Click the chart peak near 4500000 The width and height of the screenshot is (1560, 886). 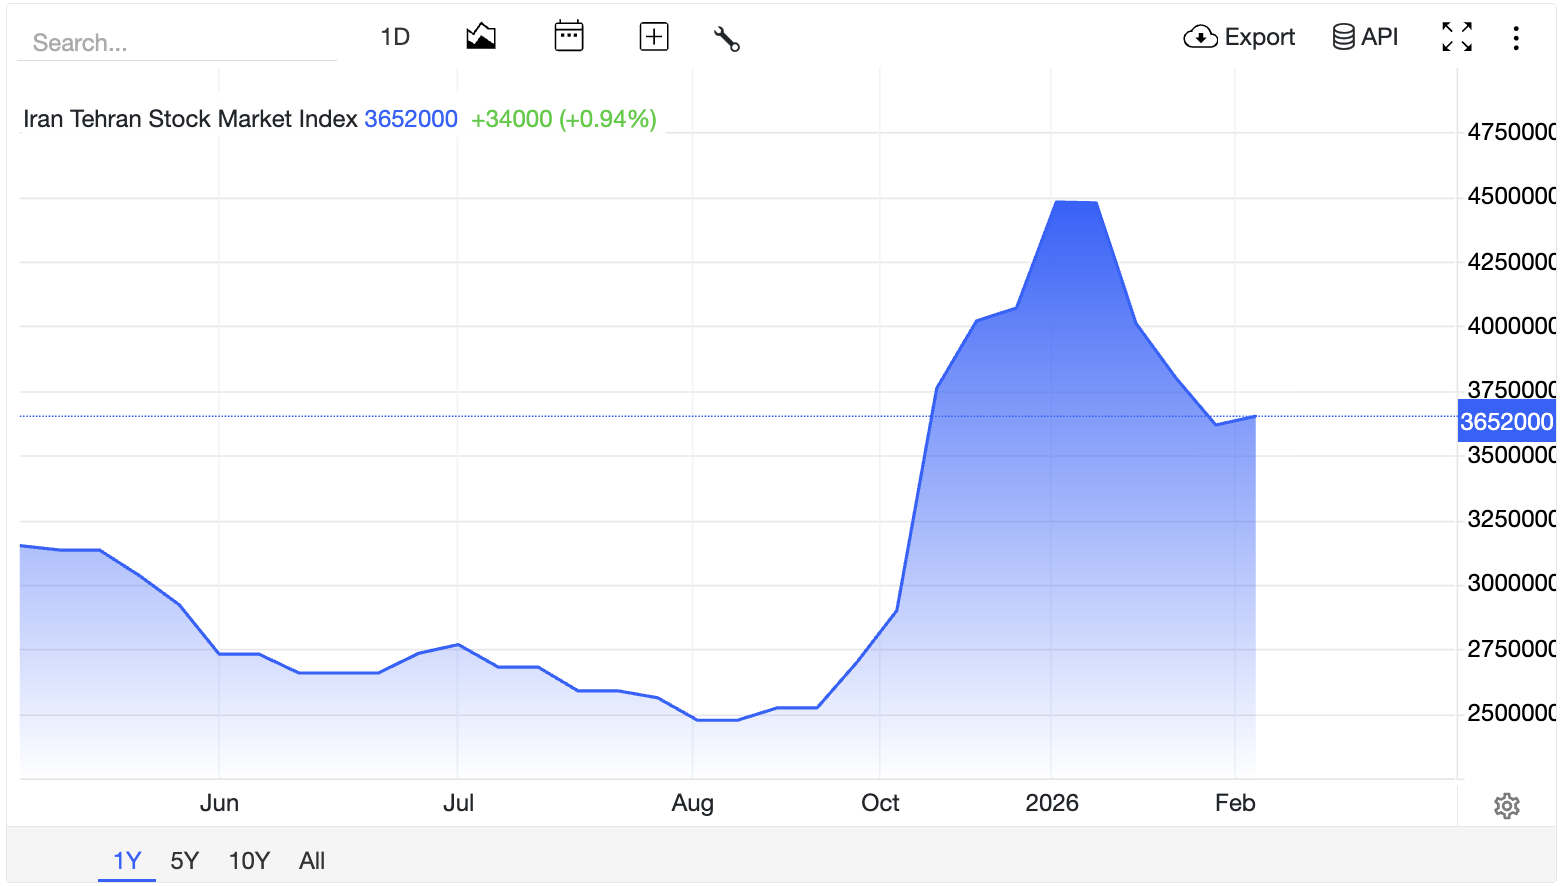[1077, 202]
